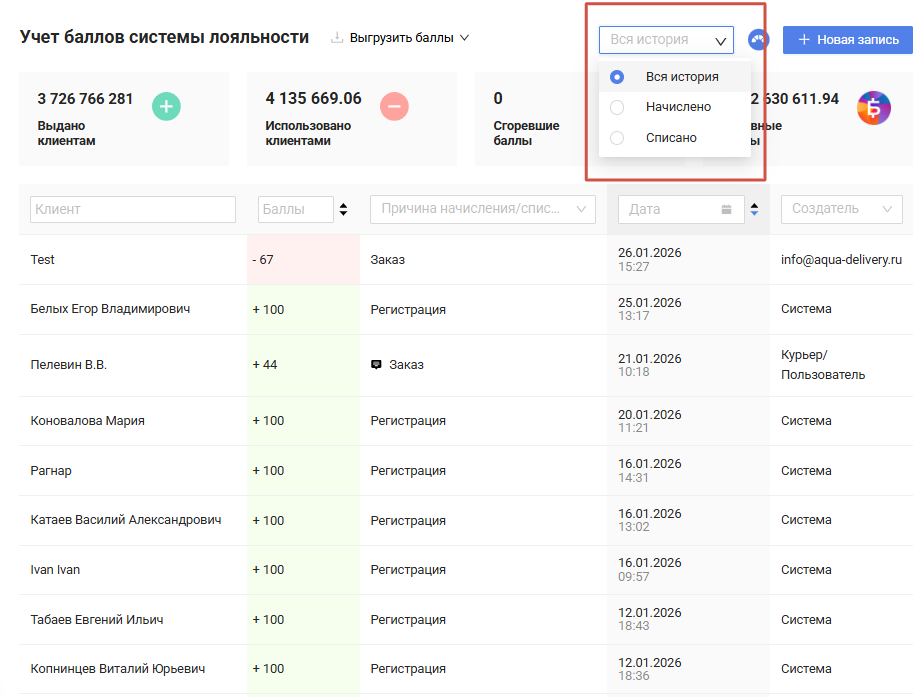923x697 pixels.
Task: Toggle the sort arrows beside the Баллы filter
Action: (344, 209)
